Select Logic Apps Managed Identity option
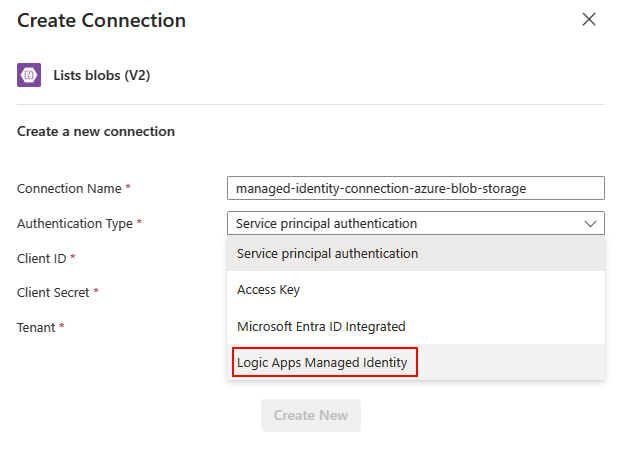The image size is (630, 450). tap(322, 362)
